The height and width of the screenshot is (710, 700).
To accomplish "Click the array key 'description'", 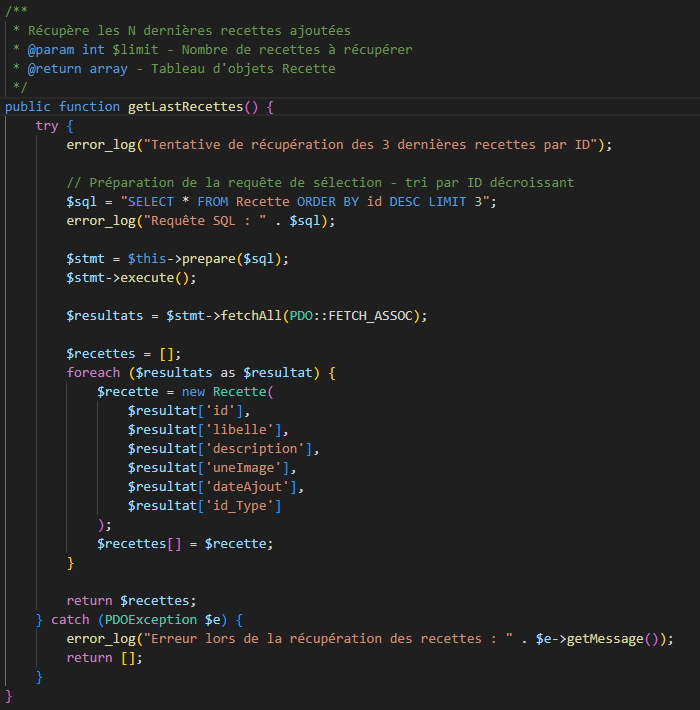I will point(255,449).
